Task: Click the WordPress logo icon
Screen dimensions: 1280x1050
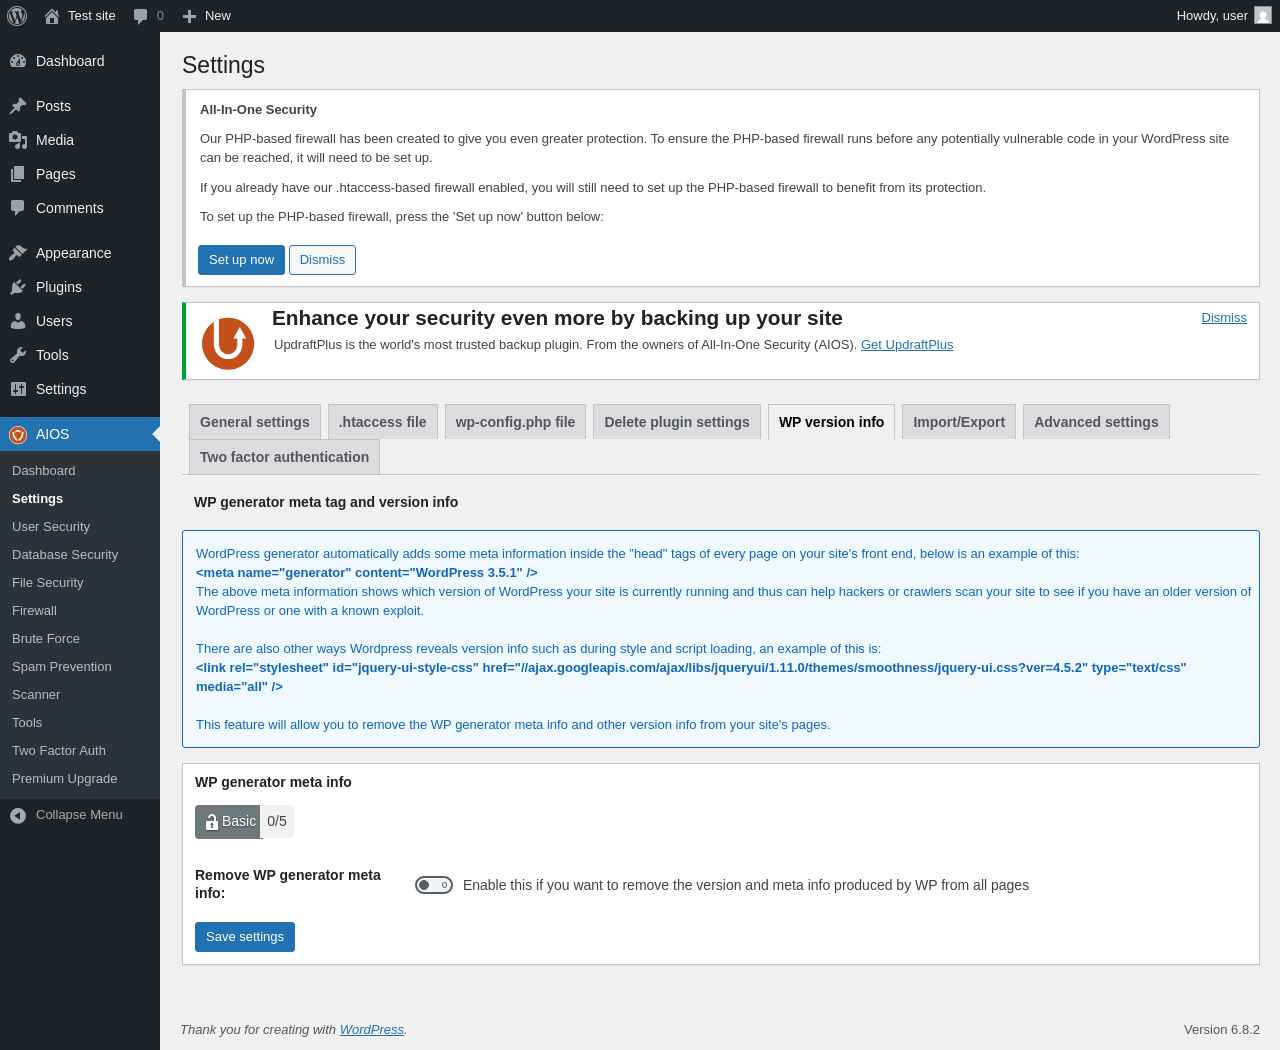Action: point(17,16)
